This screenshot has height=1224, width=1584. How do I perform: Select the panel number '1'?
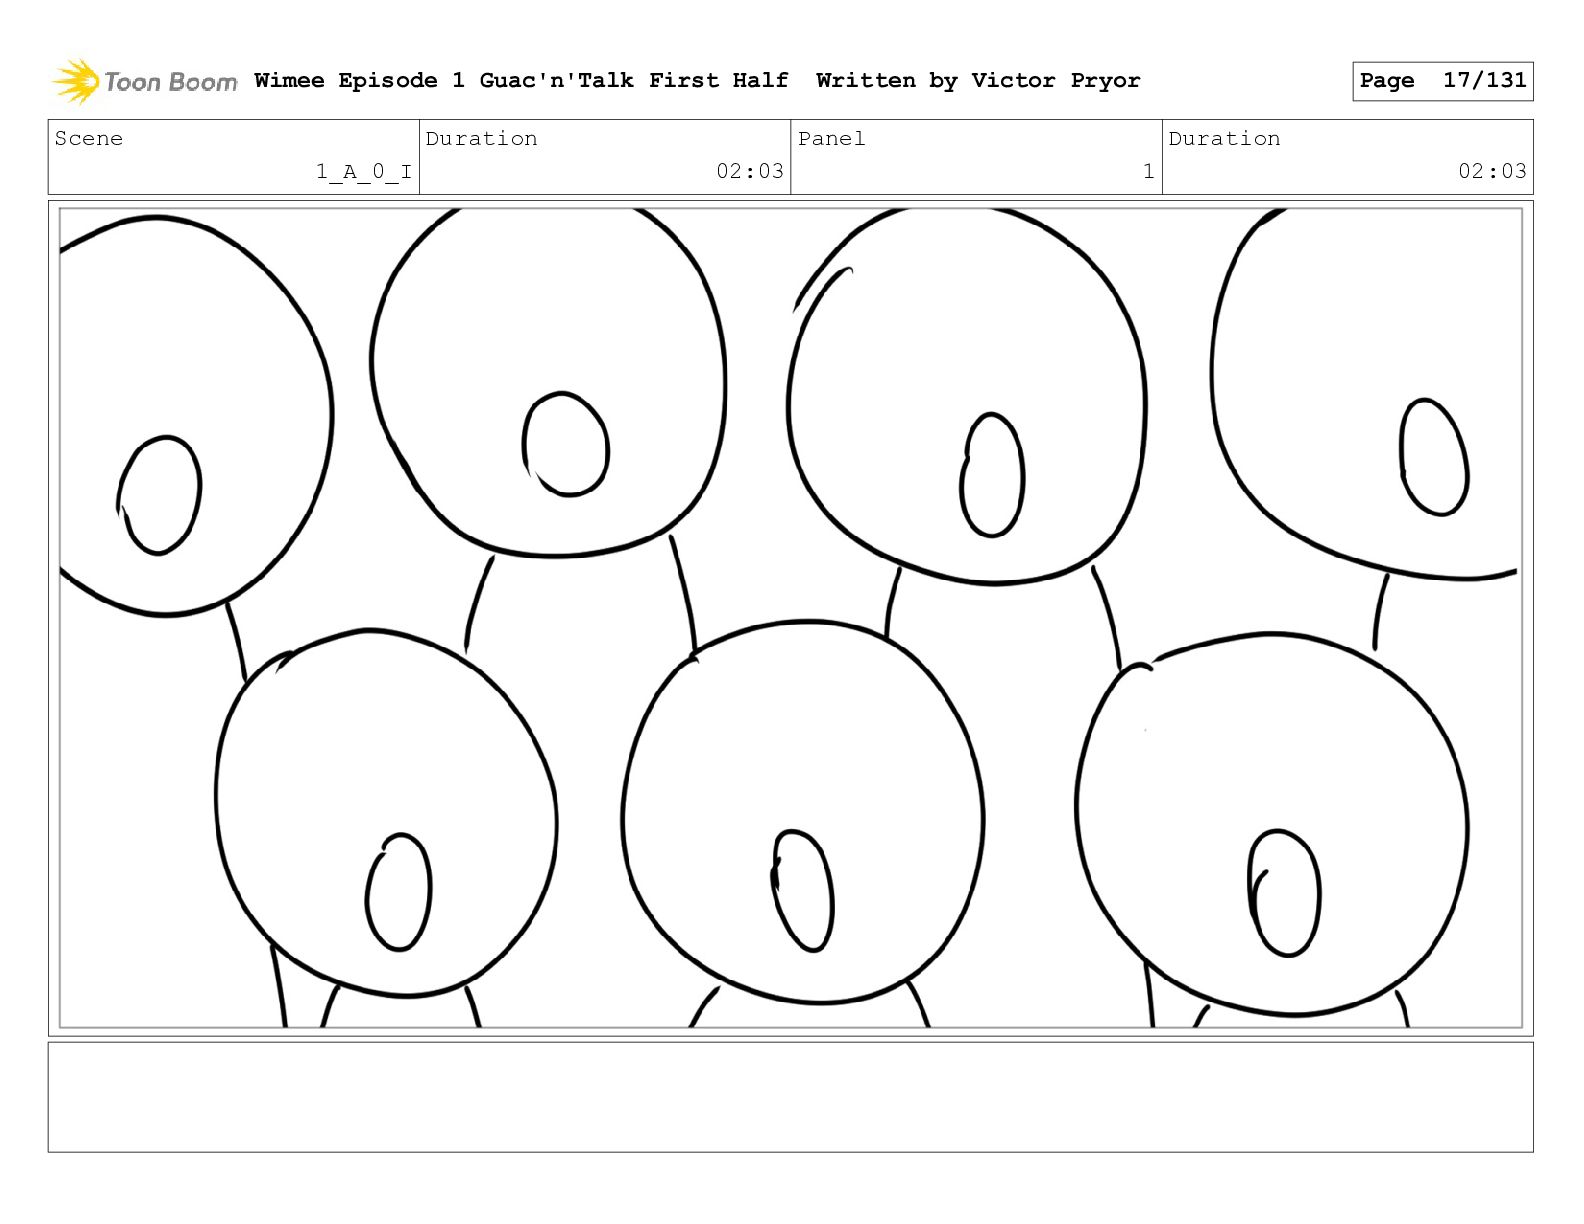(x=1149, y=172)
